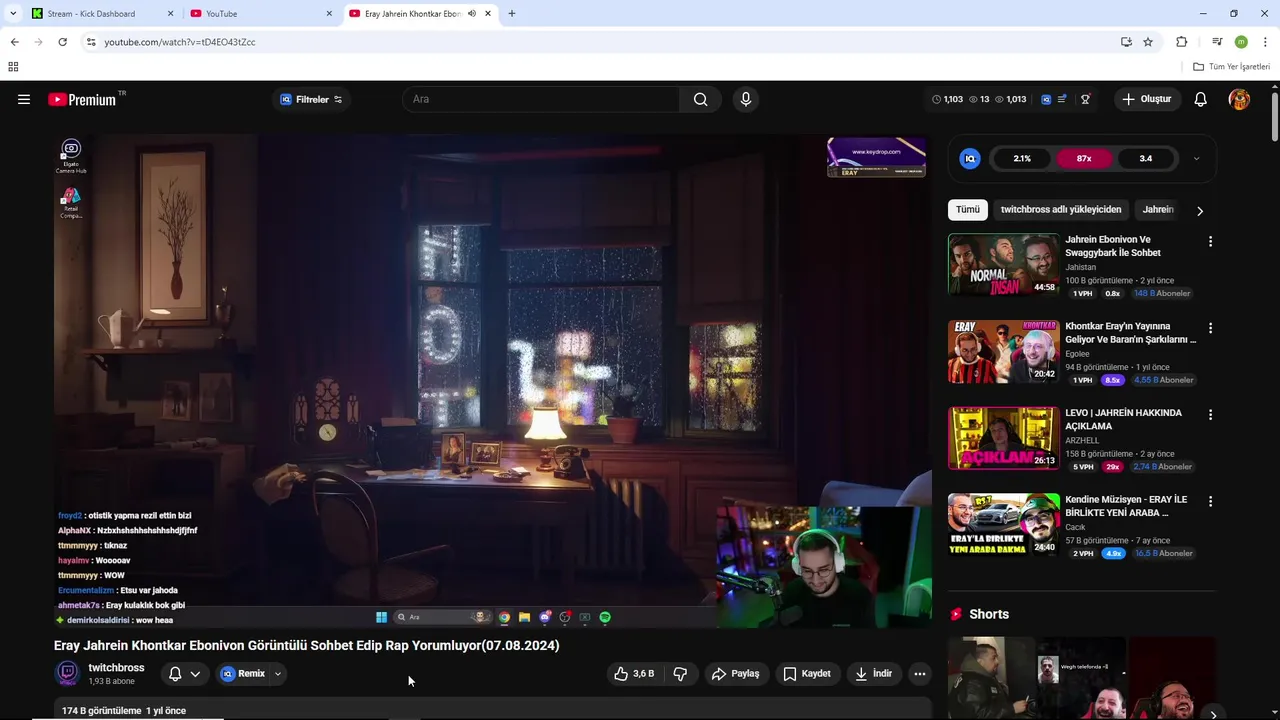The width and height of the screenshot is (1280, 720).
Task: Like the video (3,6 B)
Action: [x=635, y=674]
